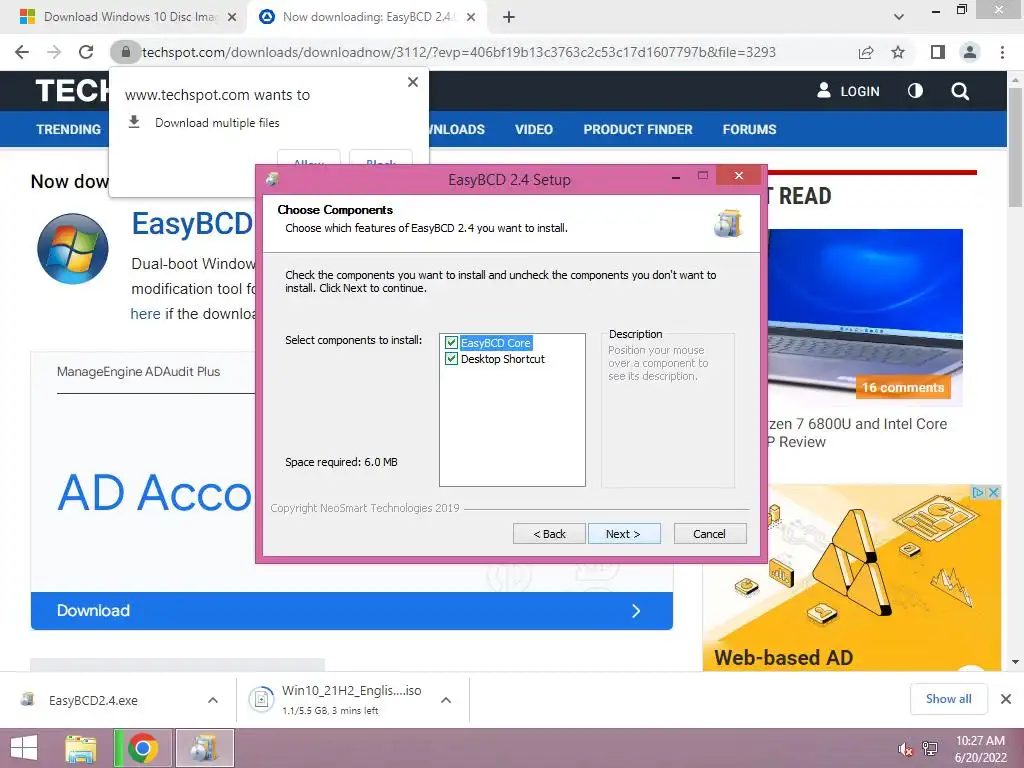Viewport: 1024px width, 768px height.
Task: Click the laptop review thumbnail
Action: pyautogui.click(x=865, y=316)
